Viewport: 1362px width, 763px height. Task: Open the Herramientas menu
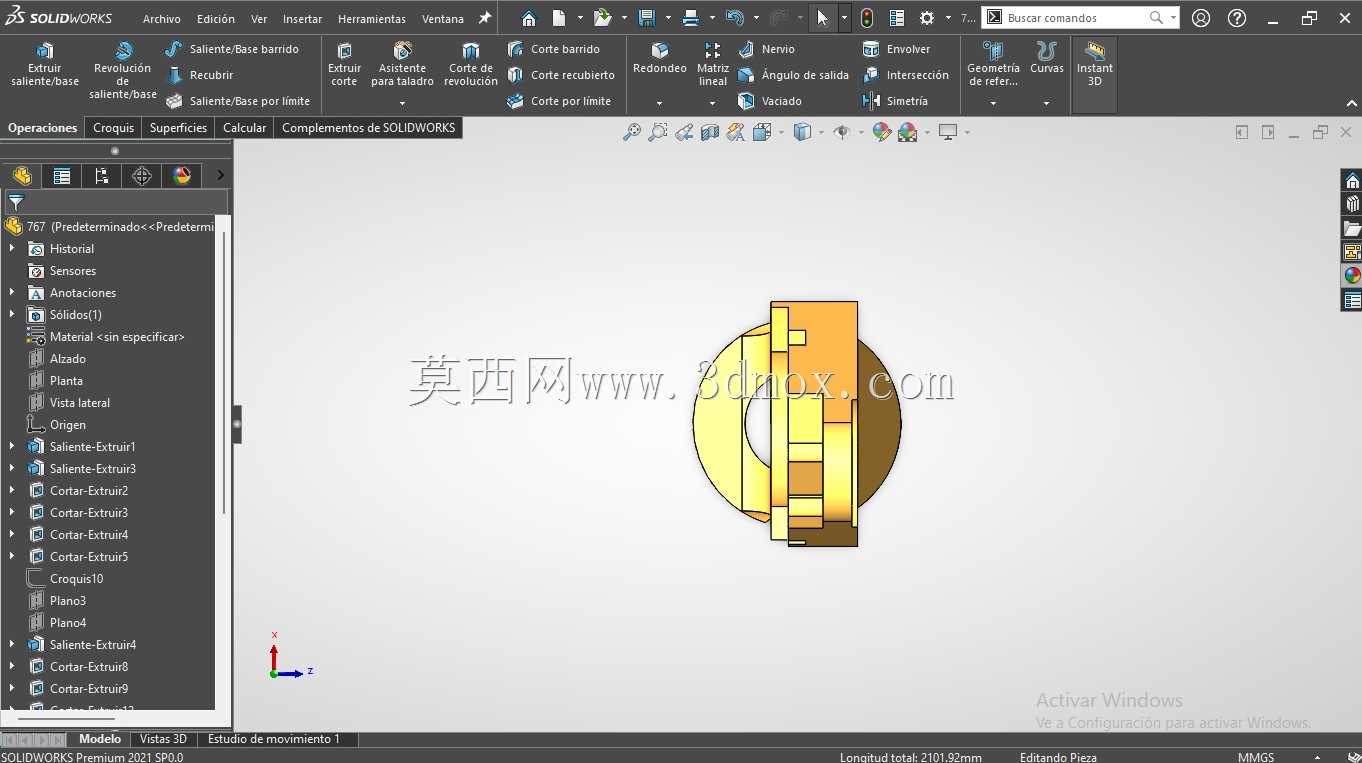(x=372, y=19)
